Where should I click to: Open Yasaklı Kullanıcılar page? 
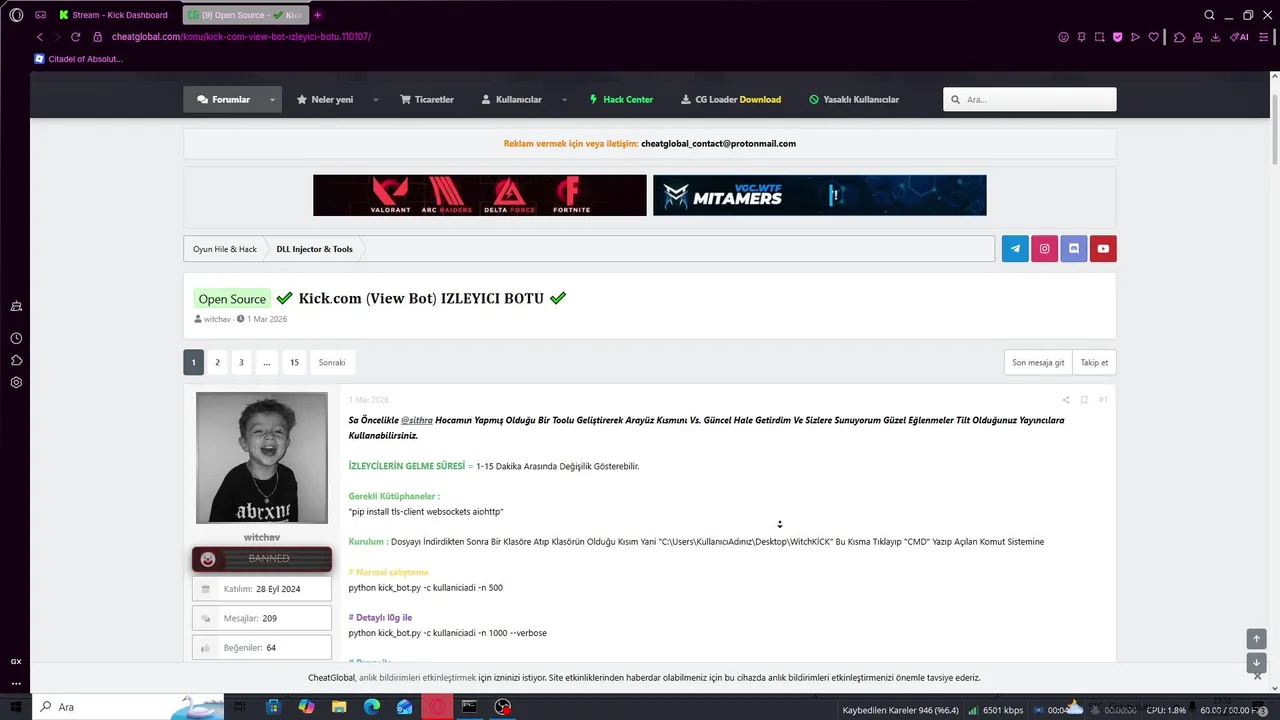pyautogui.click(x=854, y=100)
